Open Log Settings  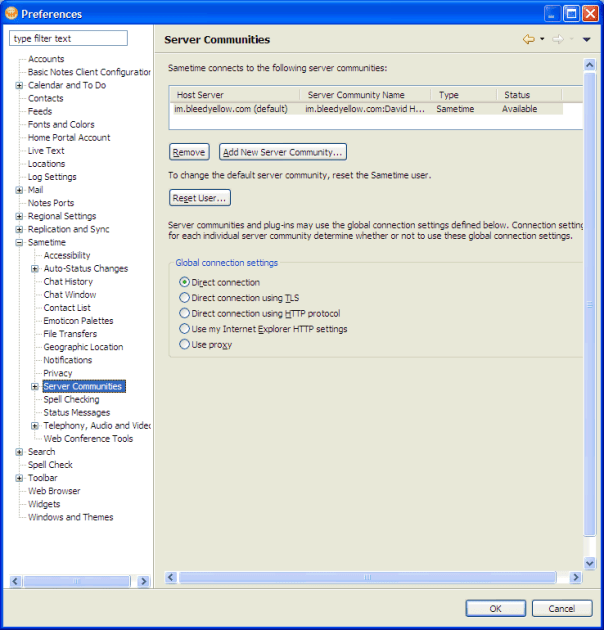point(52,177)
